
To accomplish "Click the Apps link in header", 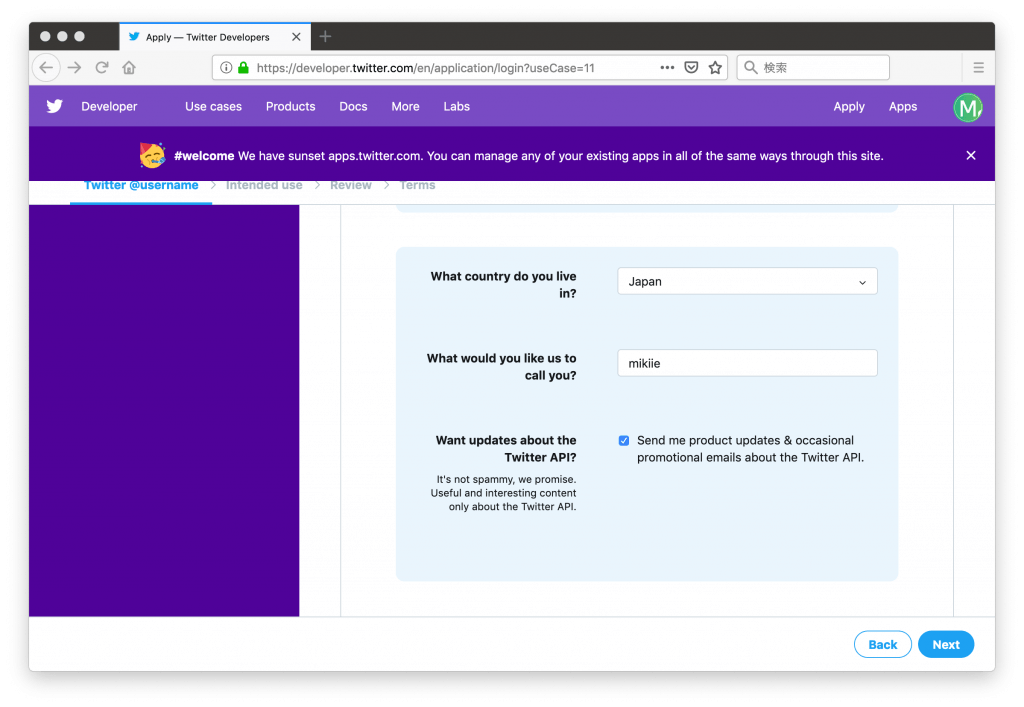I will (x=902, y=107).
